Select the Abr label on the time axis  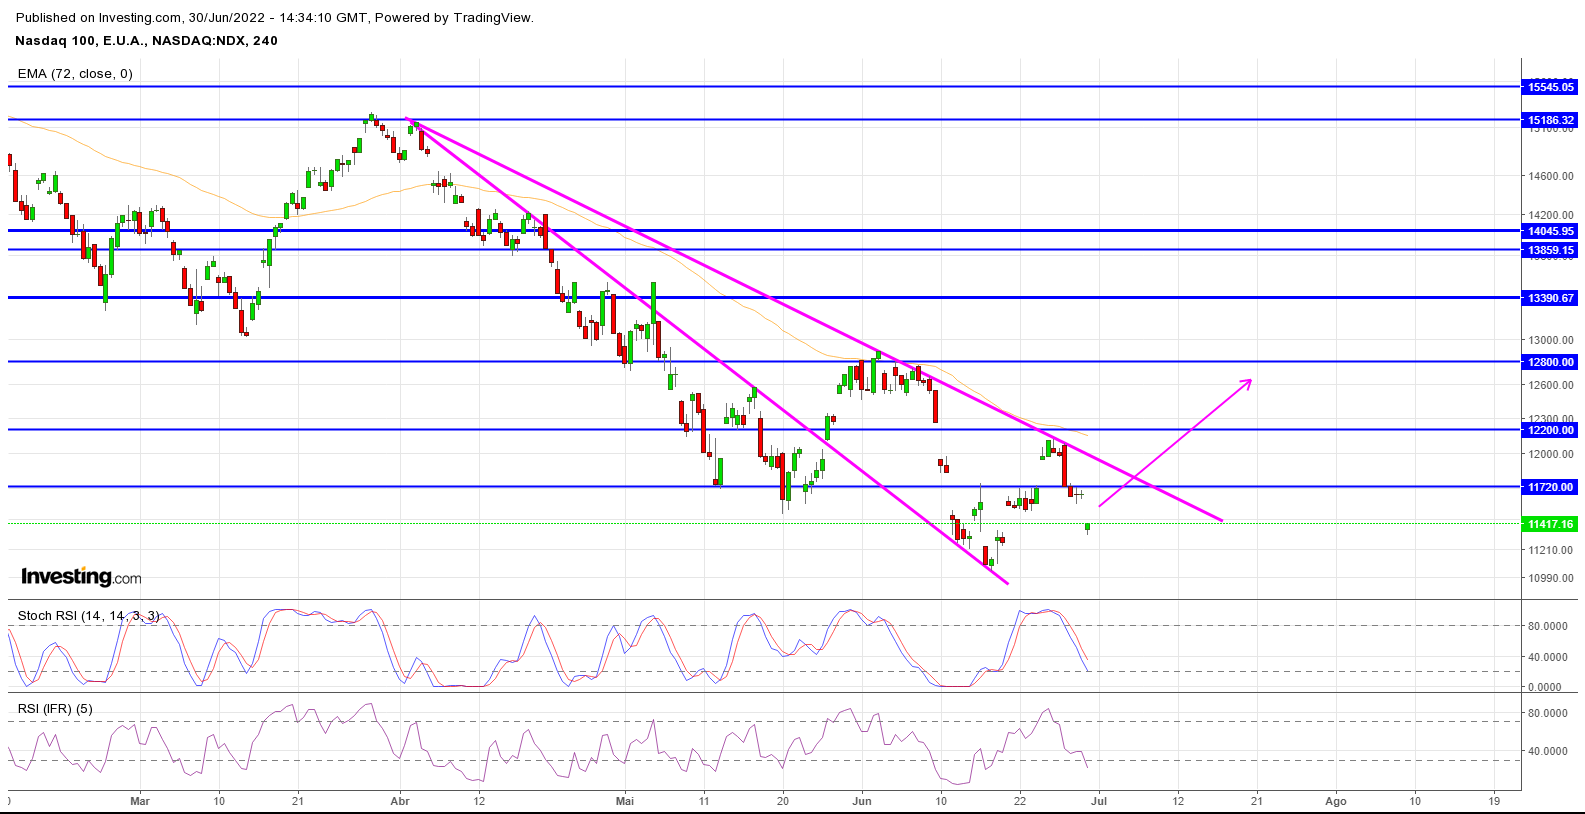click(400, 801)
